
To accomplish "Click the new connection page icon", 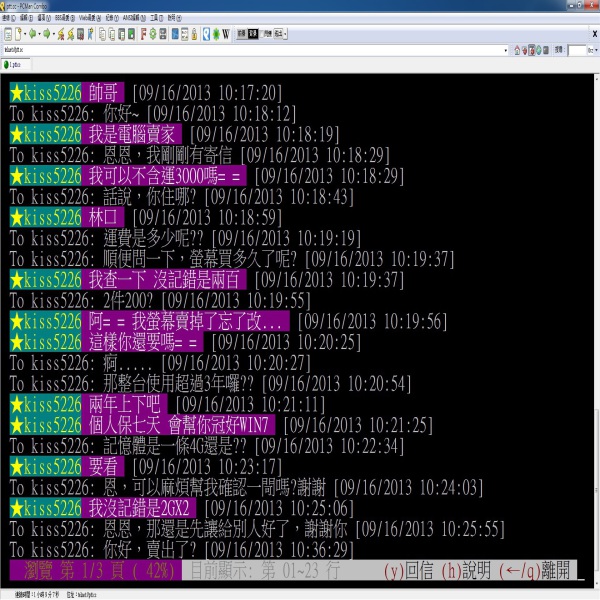I will click(18, 34).
